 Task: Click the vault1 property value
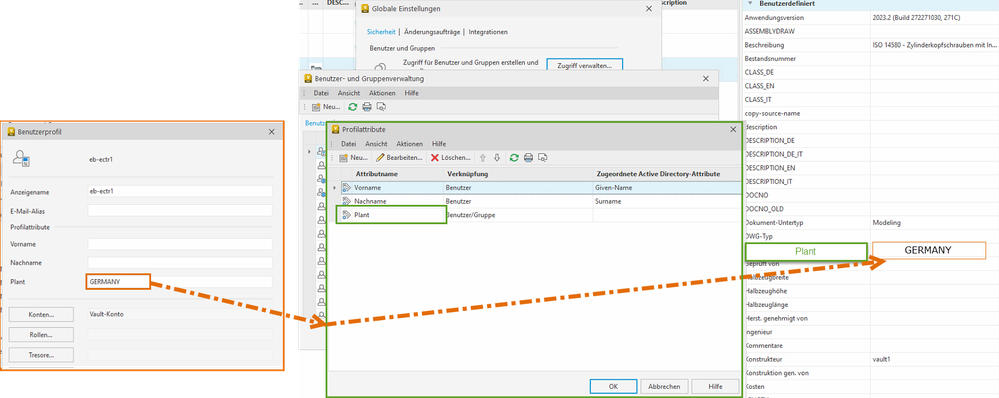[881, 359]
